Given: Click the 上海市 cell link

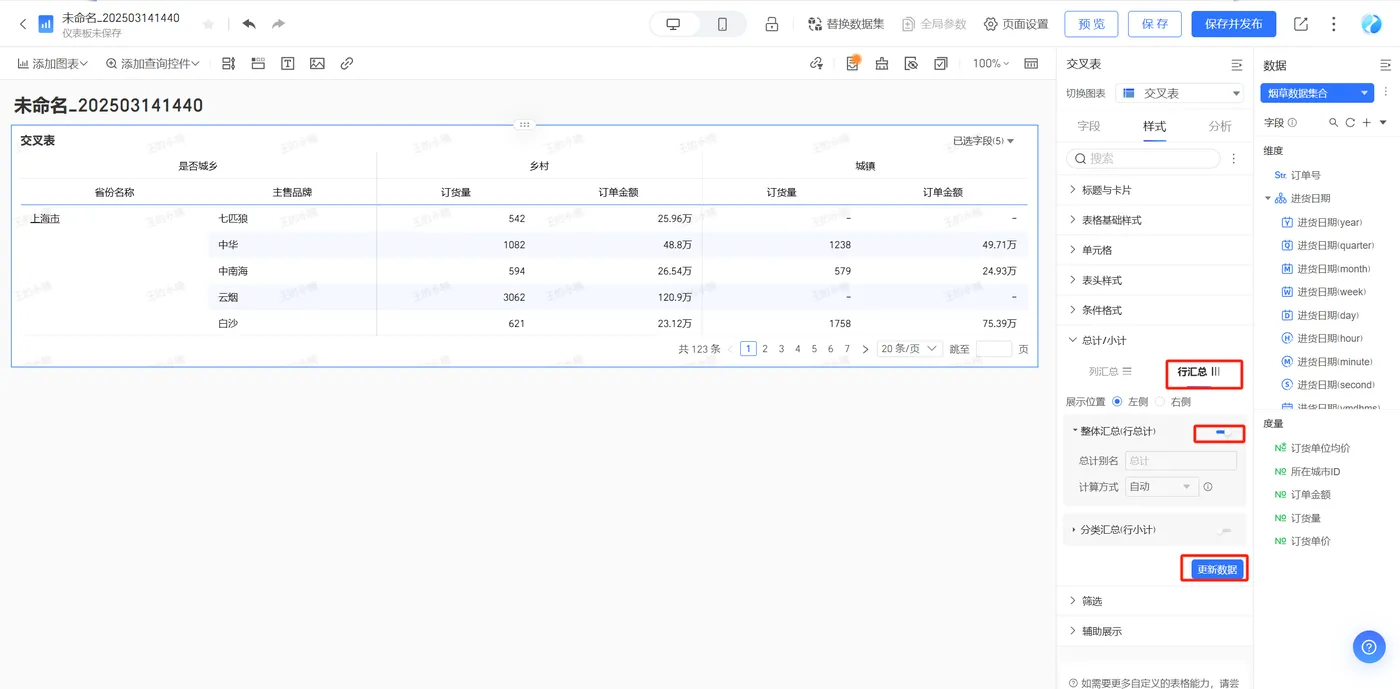Looking at the screenshot, I should point(45,218).
